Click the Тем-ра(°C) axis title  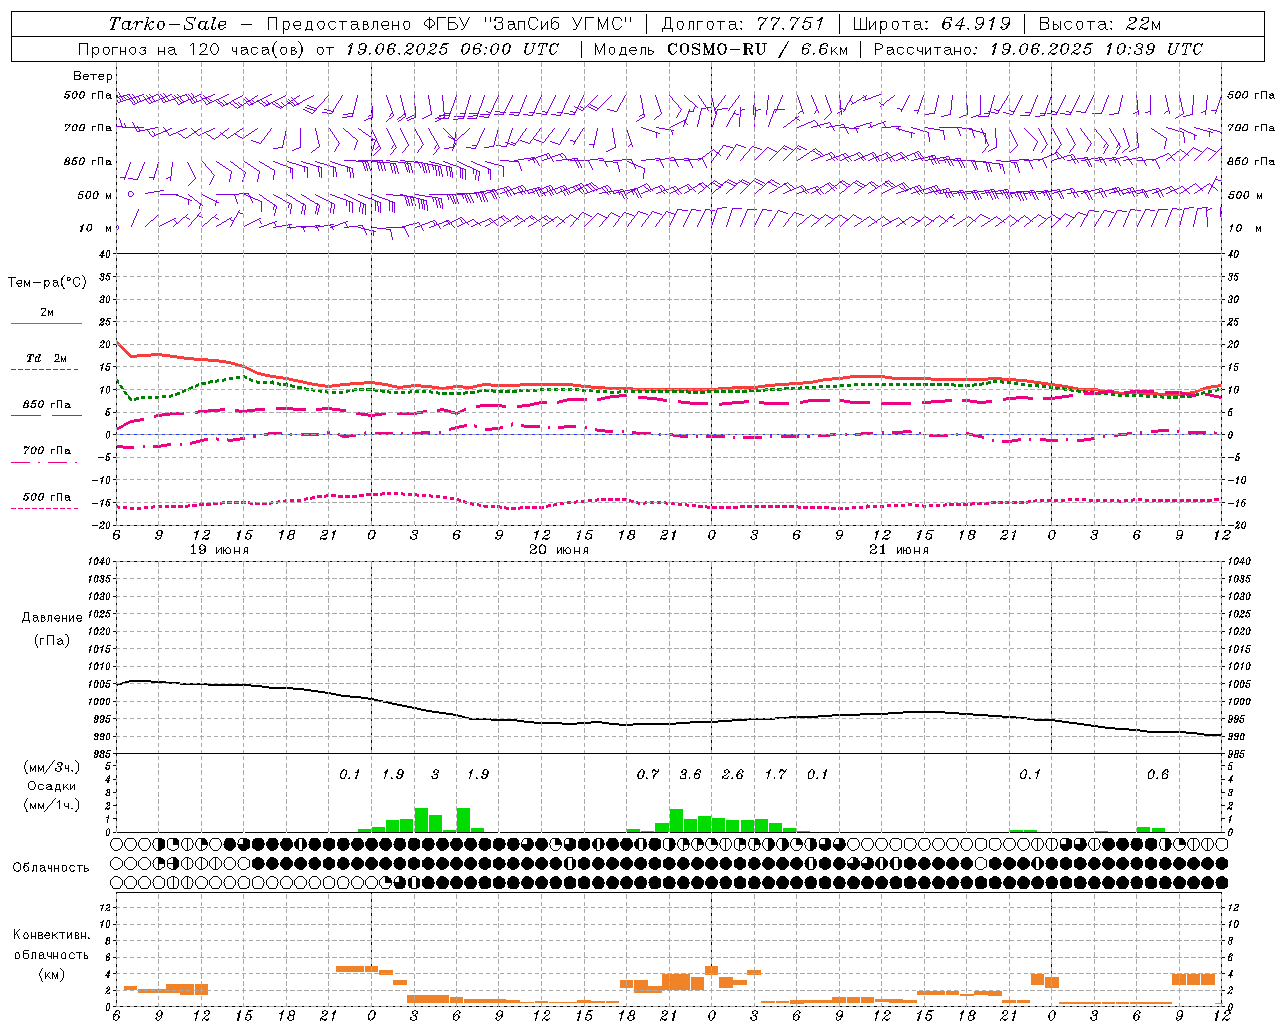click(x=47, y=283)
